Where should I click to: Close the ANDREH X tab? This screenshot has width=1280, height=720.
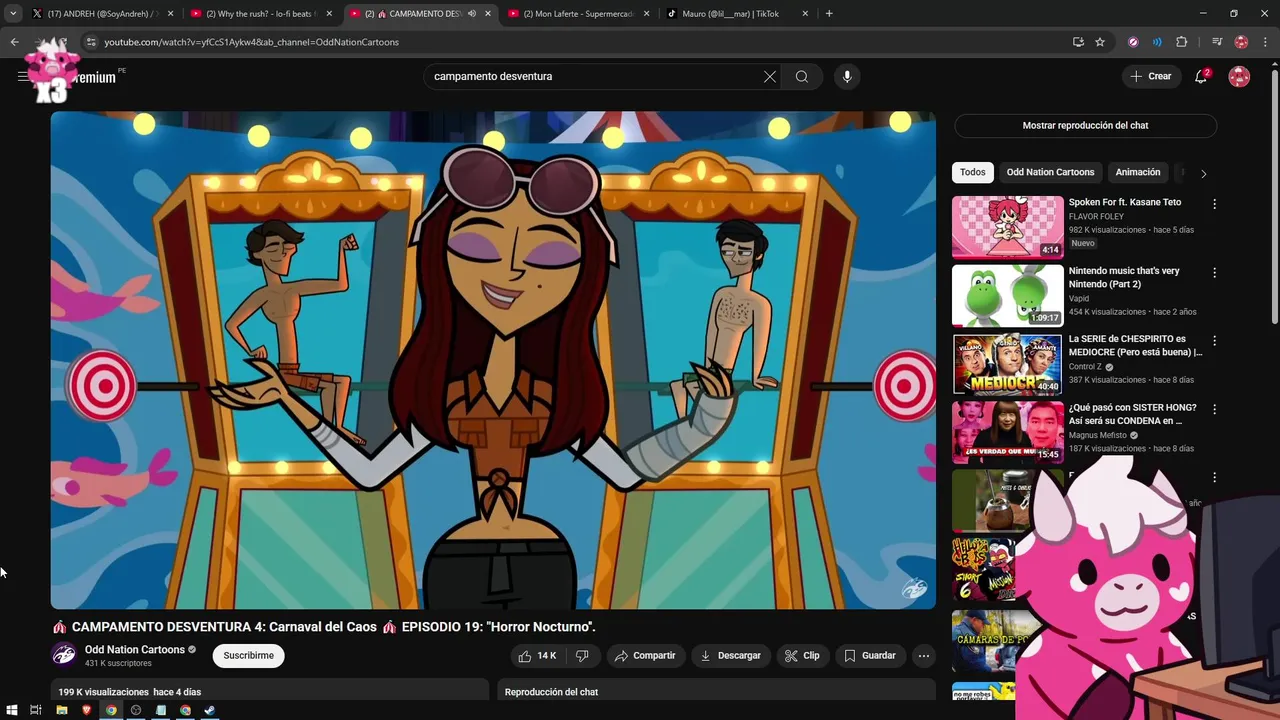pos(170,14)
